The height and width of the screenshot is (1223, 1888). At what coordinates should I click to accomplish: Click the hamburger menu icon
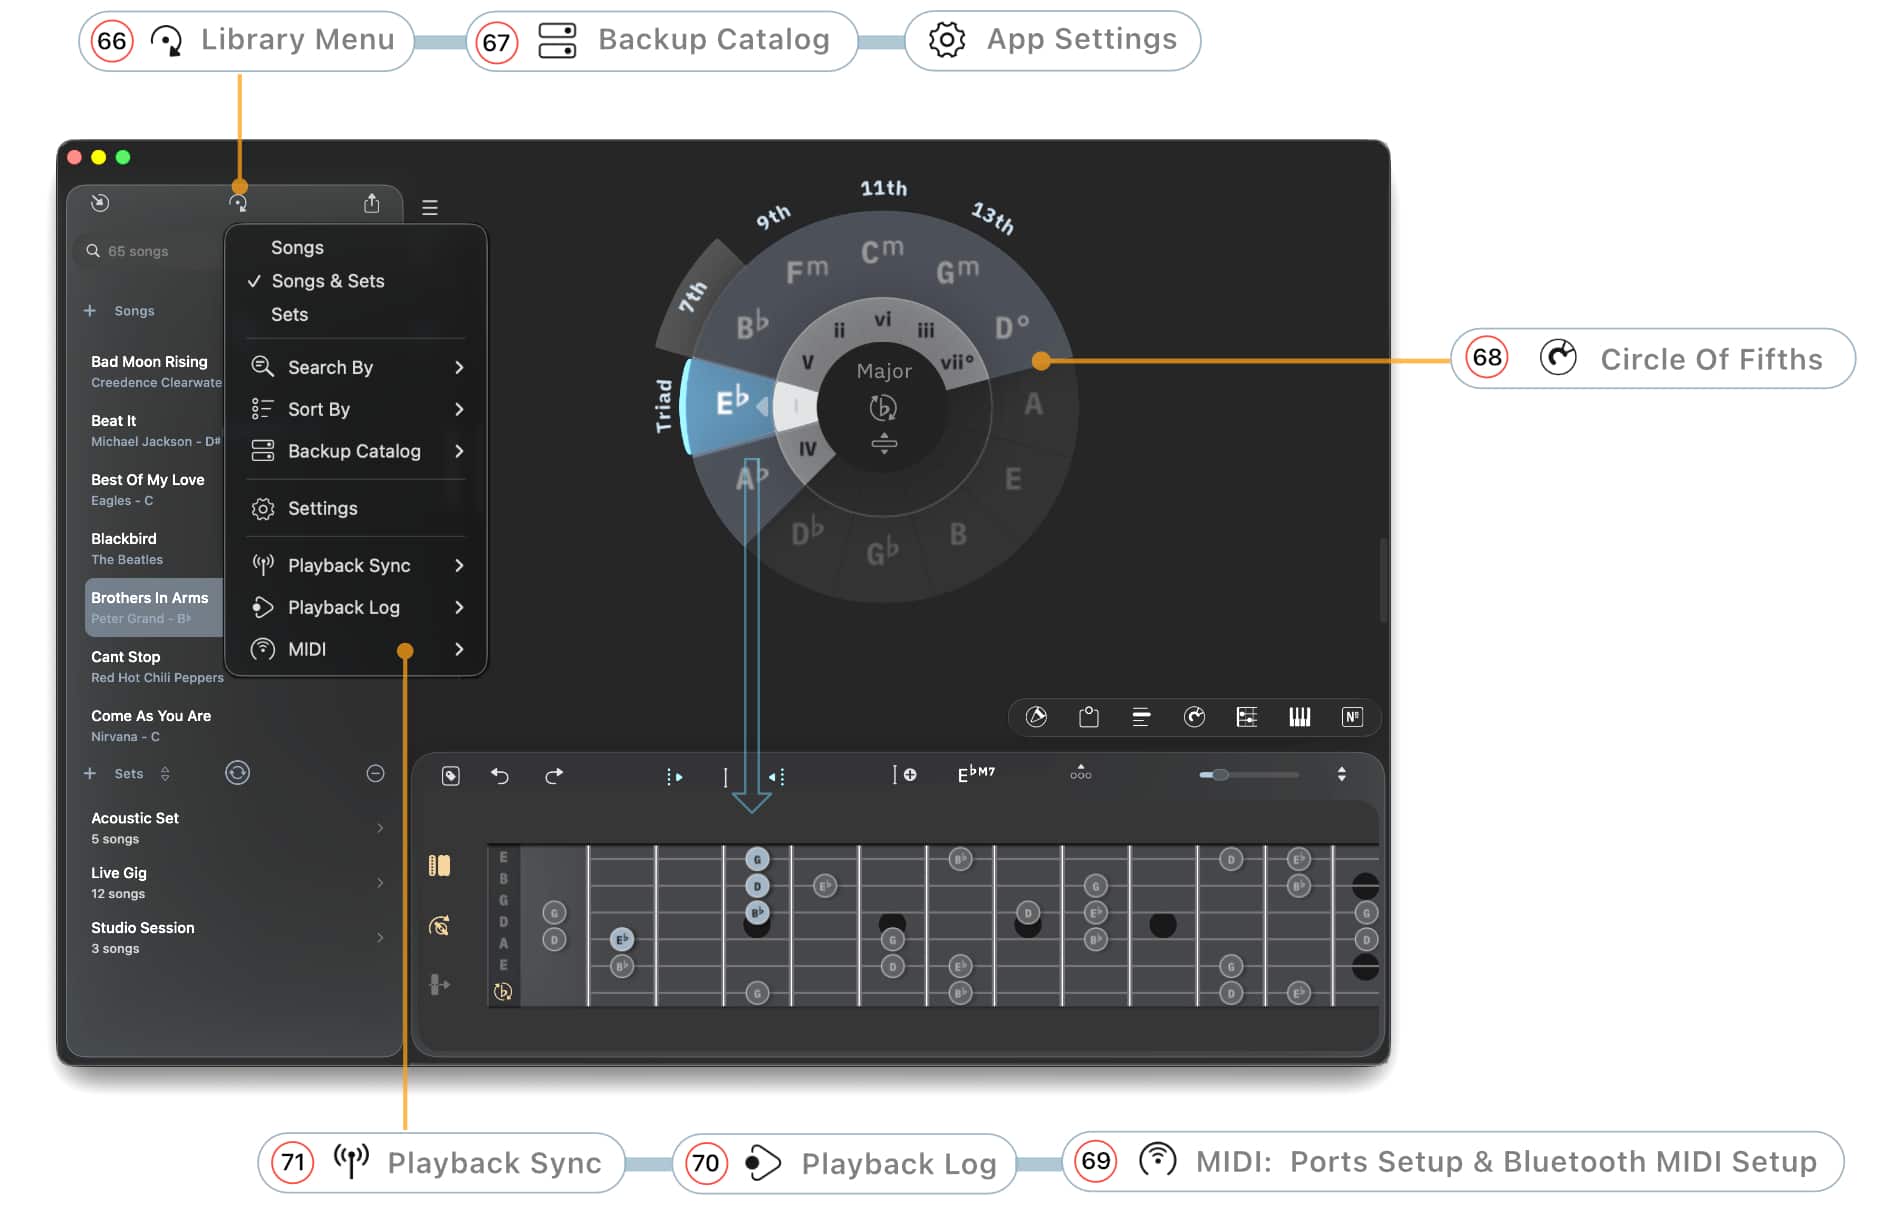pyautogui.click(x=430, y=207)
